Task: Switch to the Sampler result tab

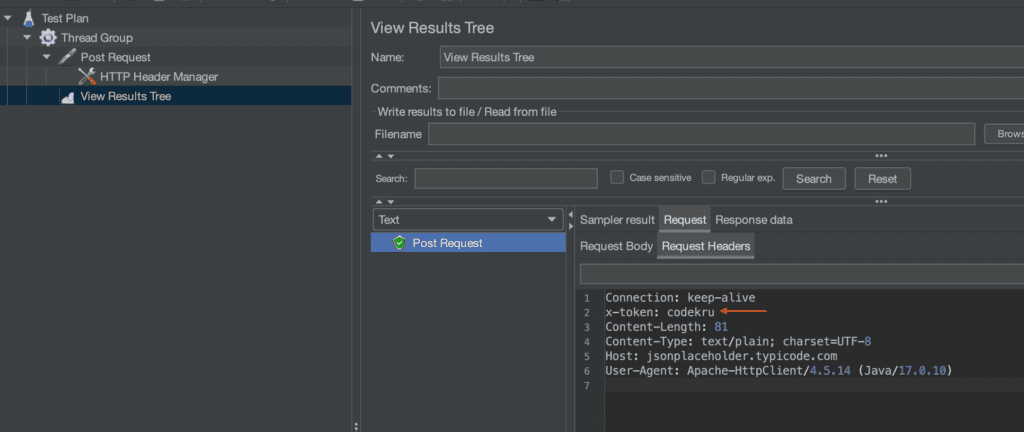Action: point(617,220)
